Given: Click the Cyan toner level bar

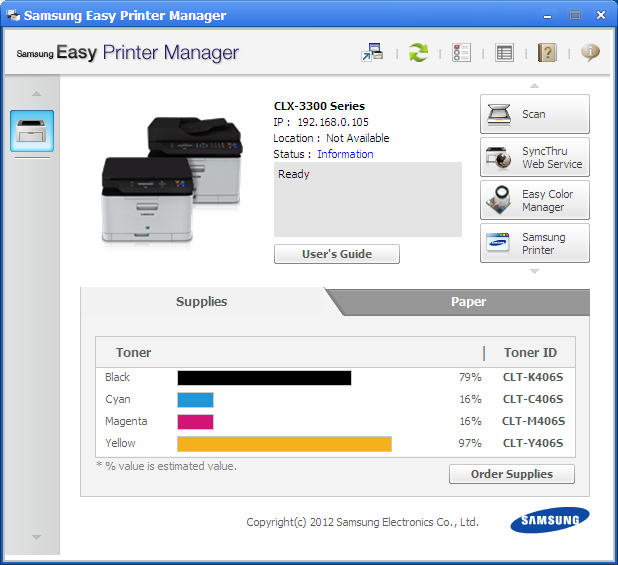Looking at the screenshot, I should click(195, 400).
